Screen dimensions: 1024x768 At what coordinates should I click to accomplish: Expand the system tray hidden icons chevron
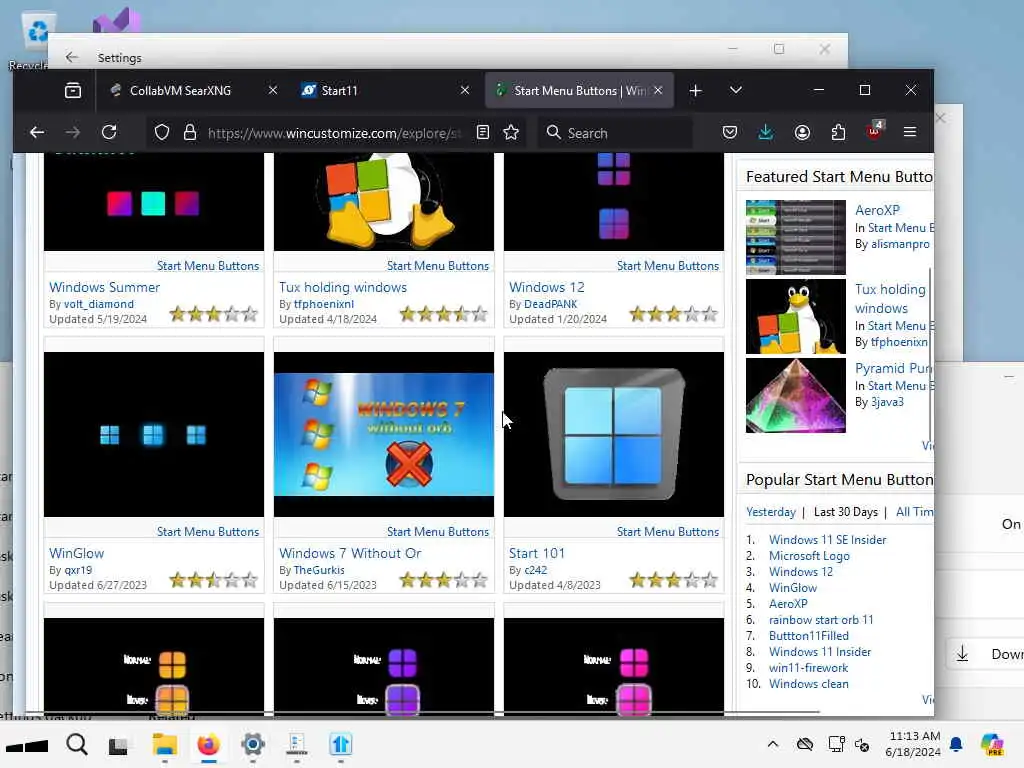[x=773, y=744]
